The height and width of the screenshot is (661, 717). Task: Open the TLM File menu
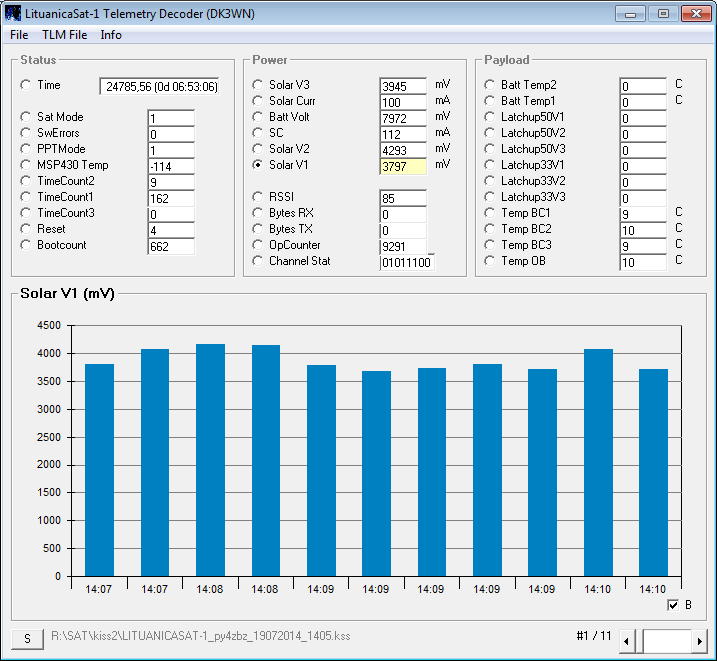[64, 35]
